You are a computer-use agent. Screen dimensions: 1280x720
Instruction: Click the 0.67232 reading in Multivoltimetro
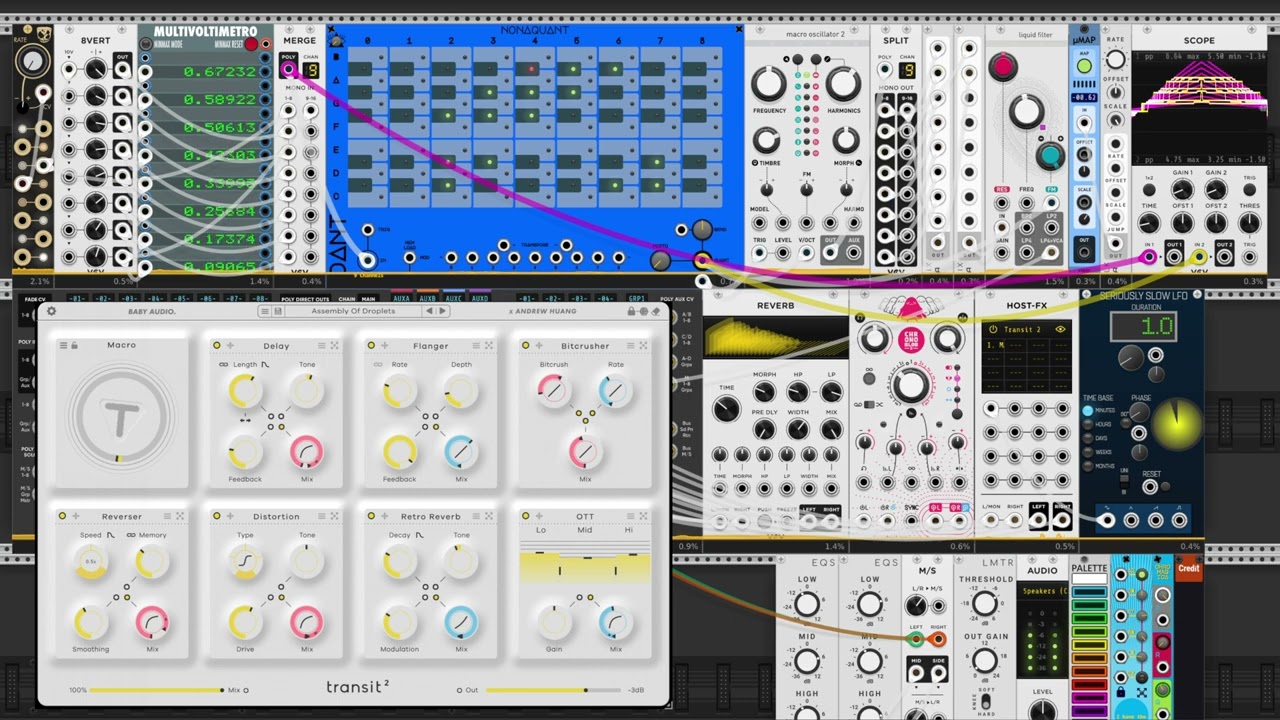coord(220,72)
